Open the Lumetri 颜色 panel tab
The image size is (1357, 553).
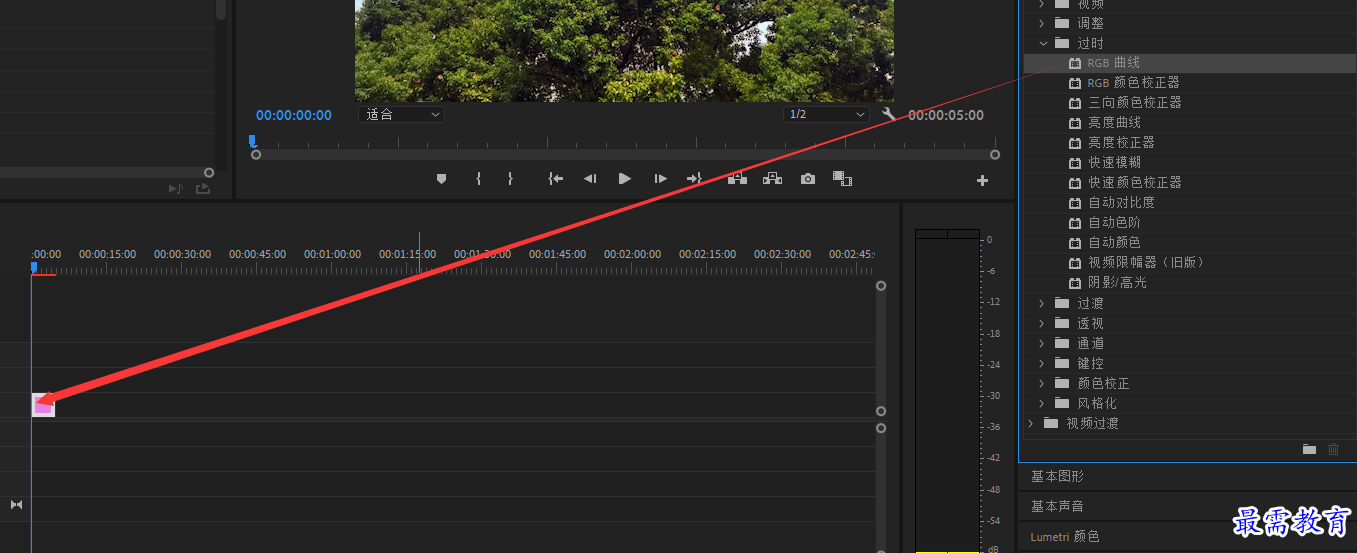1065,536
